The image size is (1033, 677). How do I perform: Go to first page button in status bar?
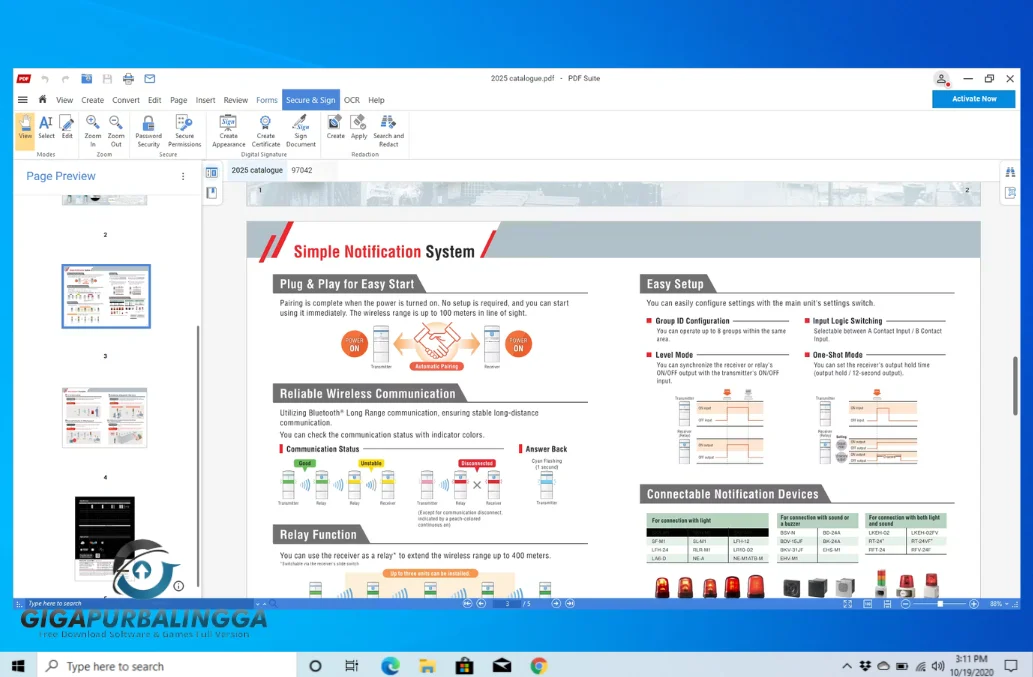click(467, 603)
